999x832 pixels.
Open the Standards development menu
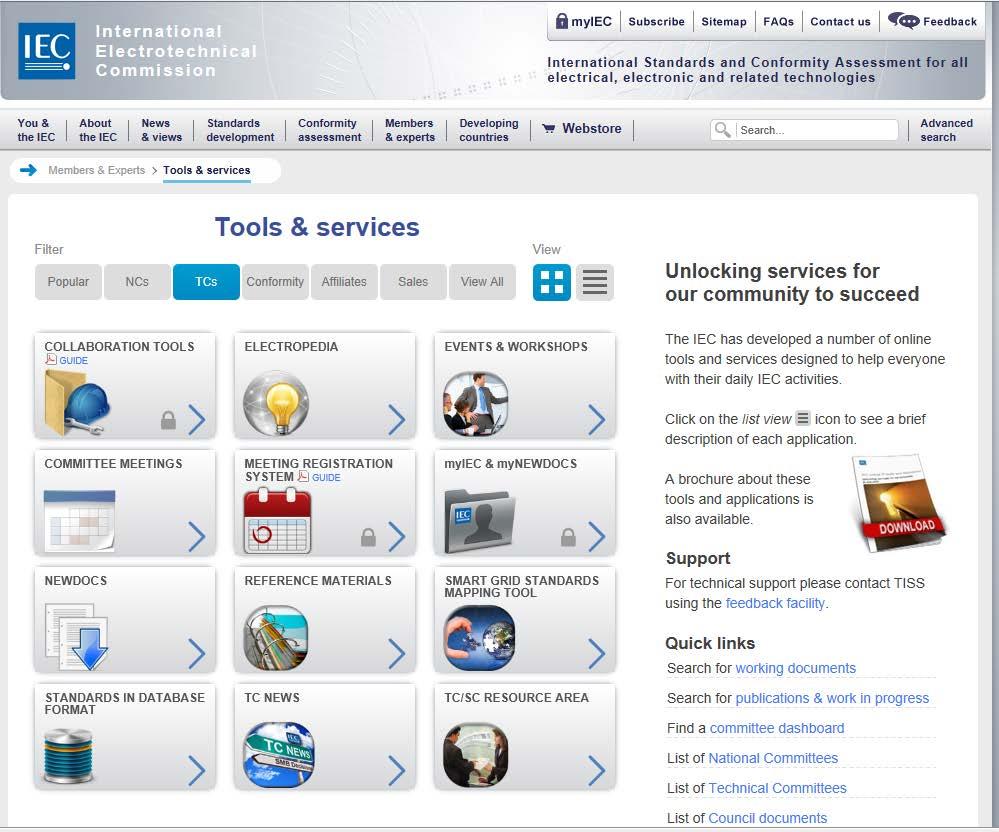pos(240,130)
